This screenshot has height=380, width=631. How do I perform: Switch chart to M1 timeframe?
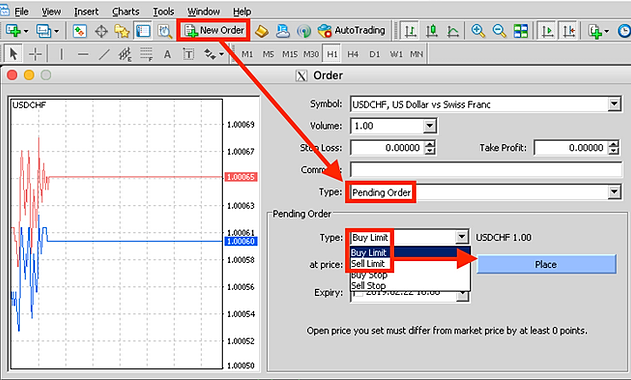pyautogui.click(x=247, y=54)
